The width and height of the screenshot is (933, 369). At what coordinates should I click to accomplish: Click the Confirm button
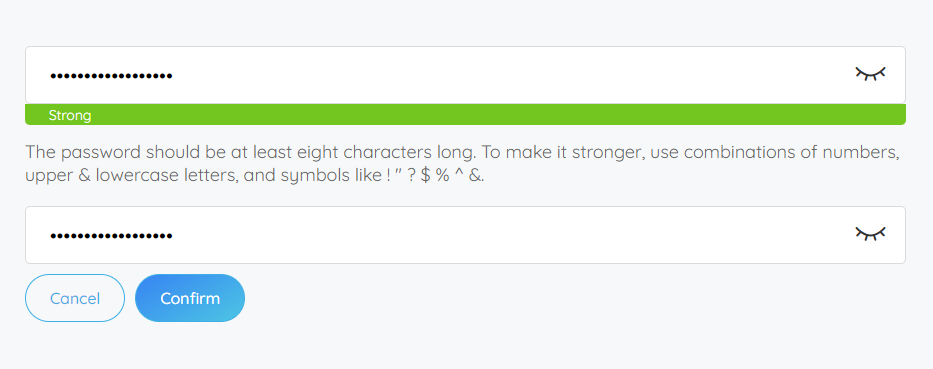point(190,298)
